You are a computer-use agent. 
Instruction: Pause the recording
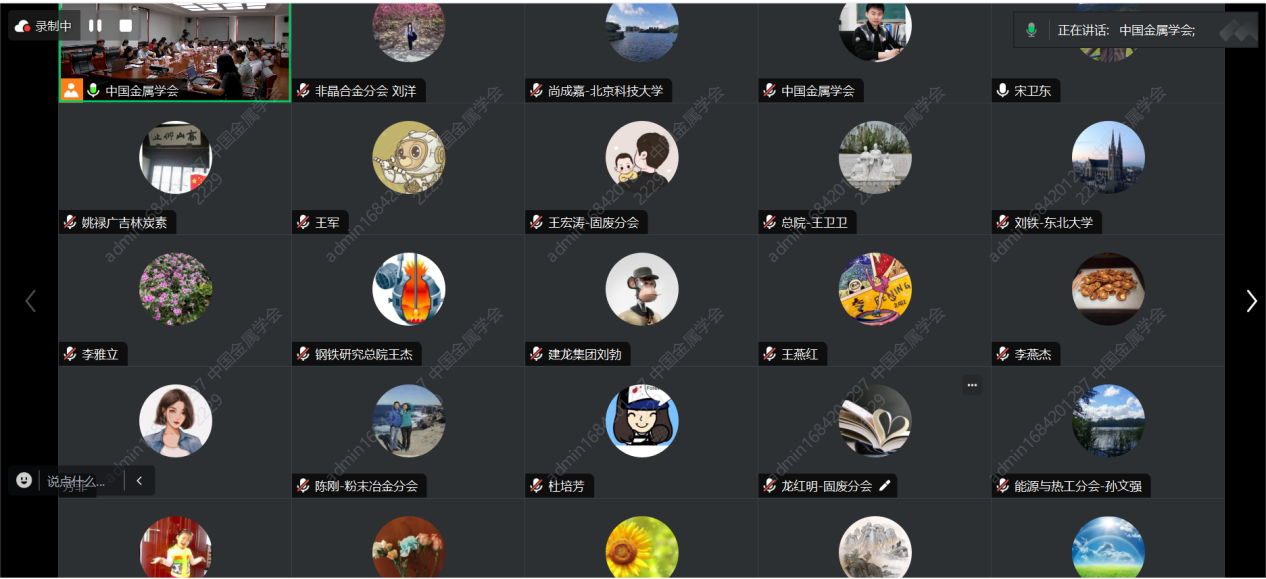(x=95, y=26)
